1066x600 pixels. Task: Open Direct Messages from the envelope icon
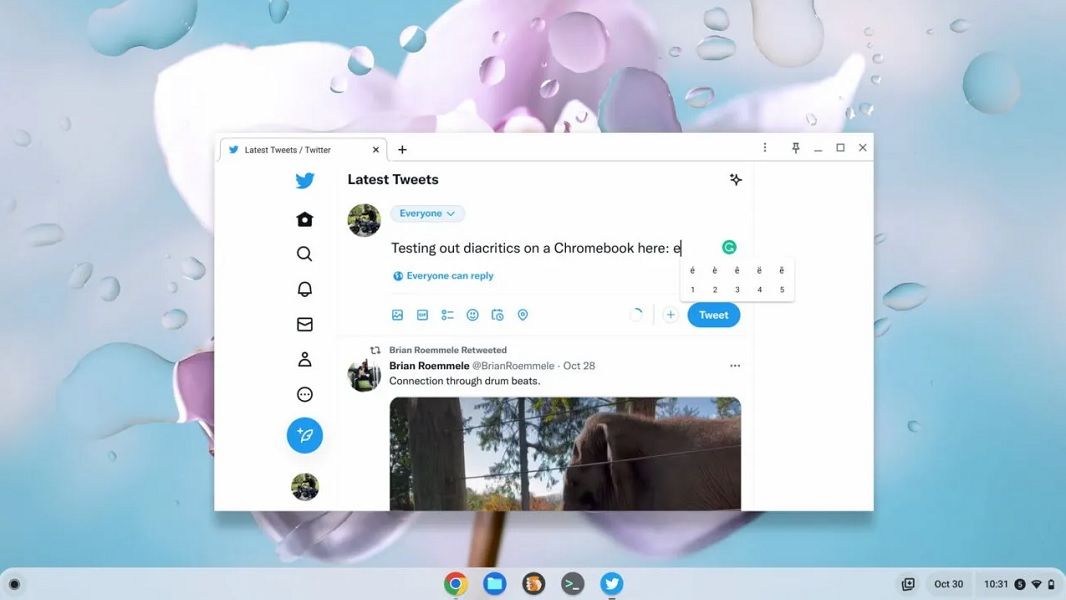(x=304, y=323)
